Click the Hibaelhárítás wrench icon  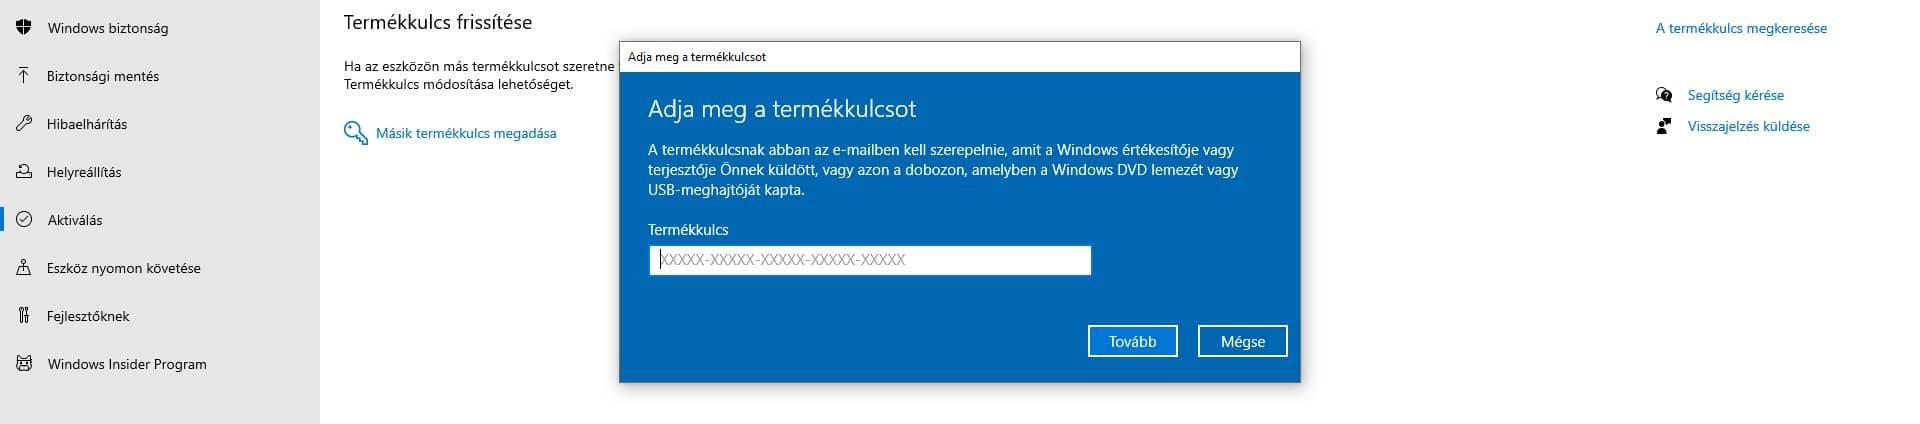click(x=24, y=124)
